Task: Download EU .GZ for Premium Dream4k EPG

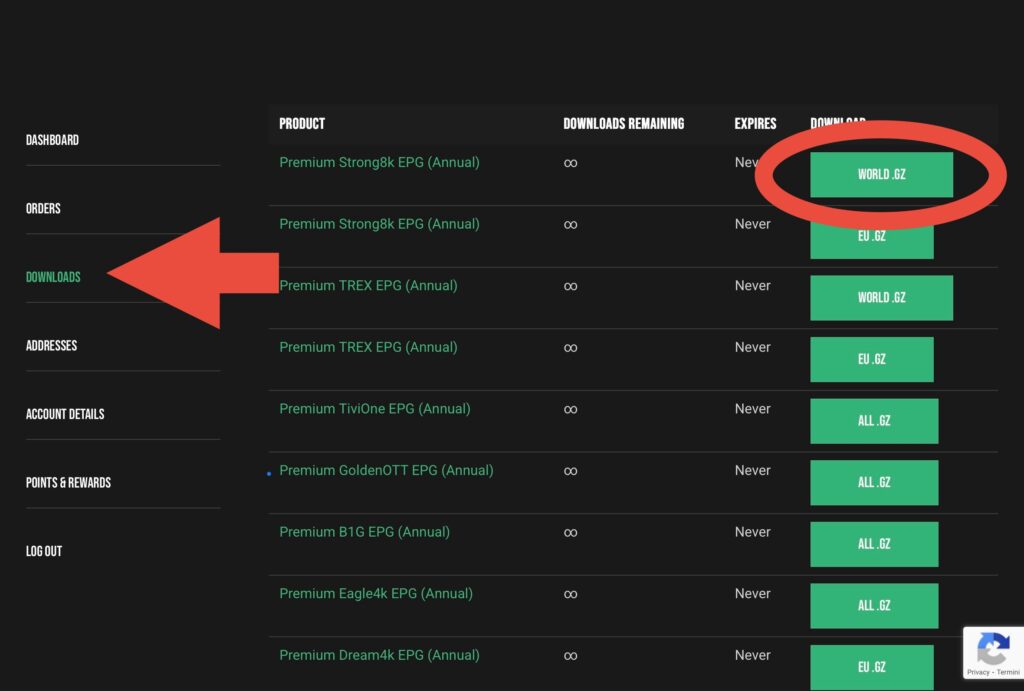Action: [x=871, y=667]
